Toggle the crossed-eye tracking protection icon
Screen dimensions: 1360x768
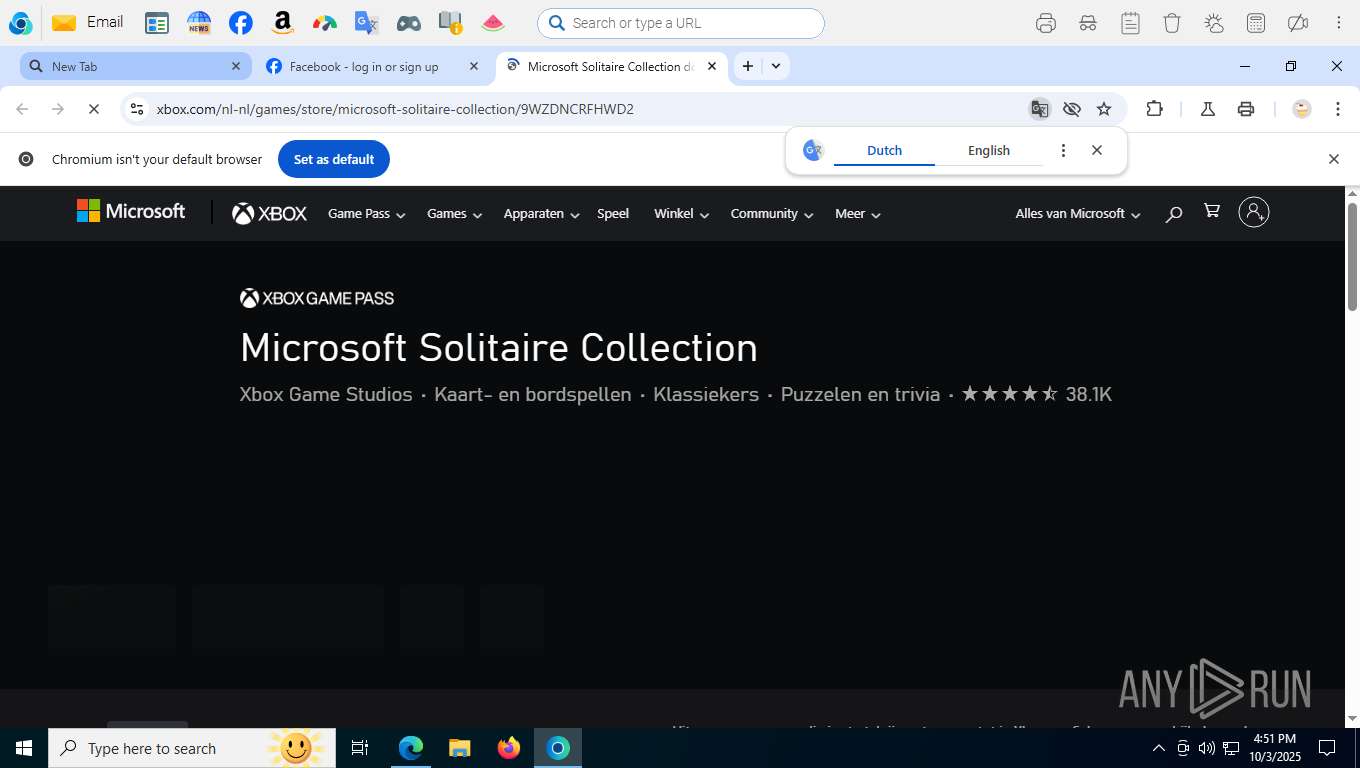(x=1072, y=109)
